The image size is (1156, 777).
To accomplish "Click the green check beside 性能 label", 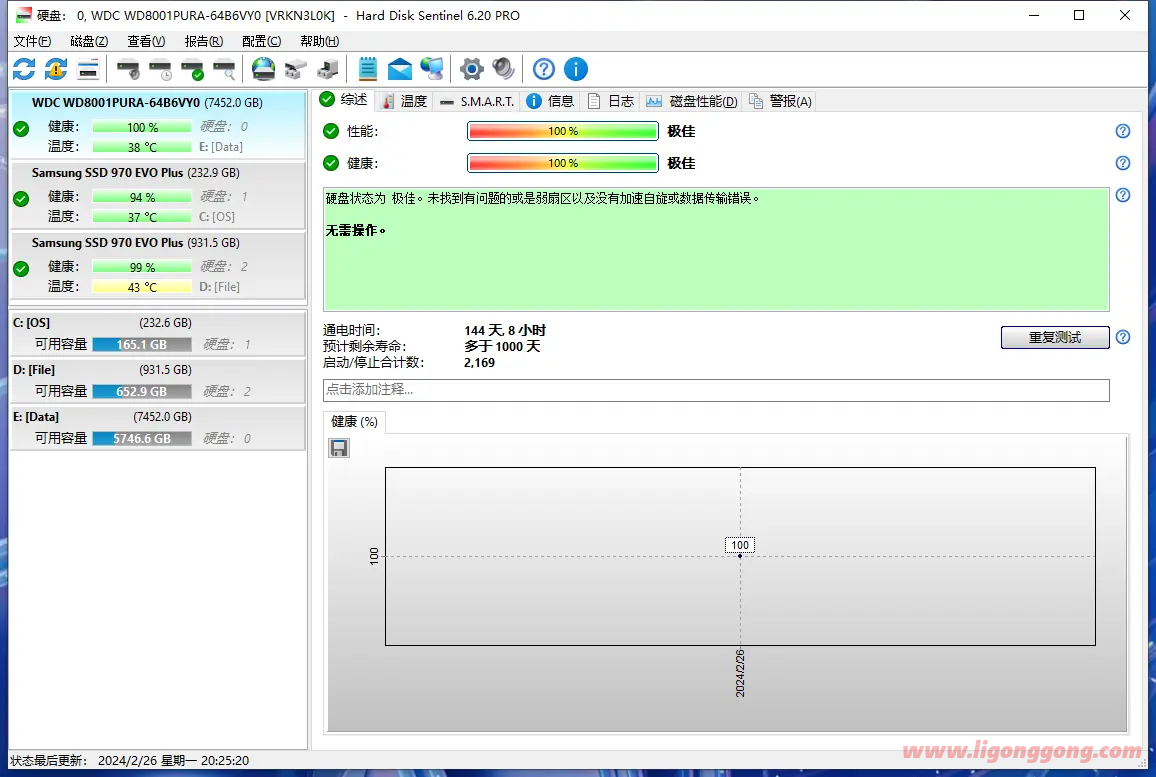I will [331, 131].
